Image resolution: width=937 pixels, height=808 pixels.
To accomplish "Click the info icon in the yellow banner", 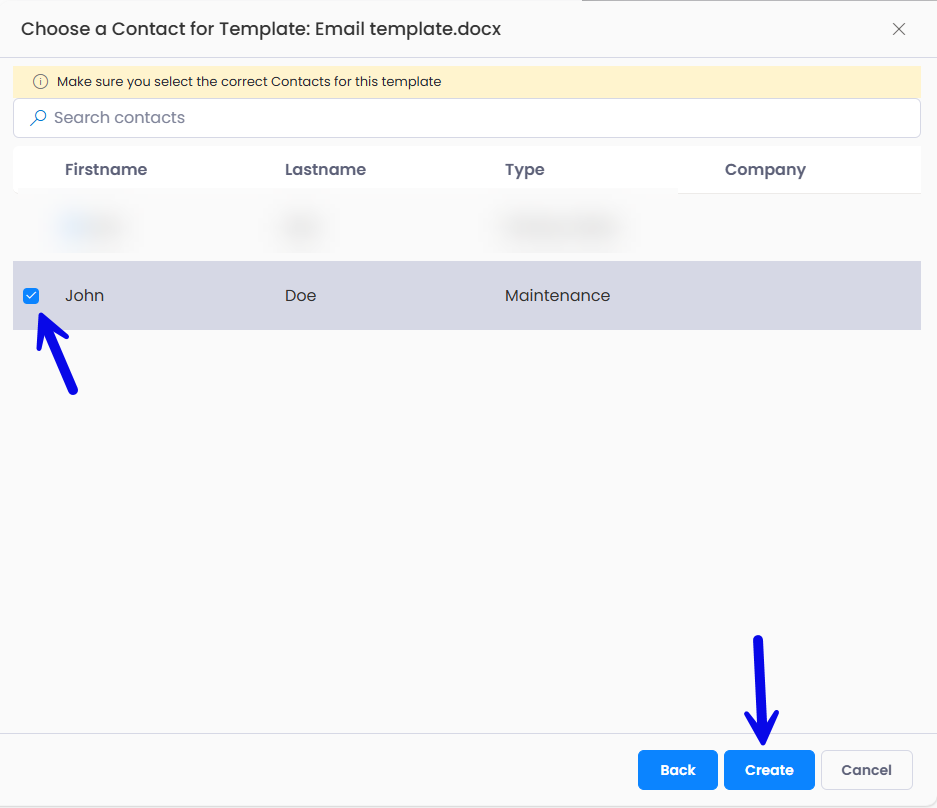I will tap(41, 82).
